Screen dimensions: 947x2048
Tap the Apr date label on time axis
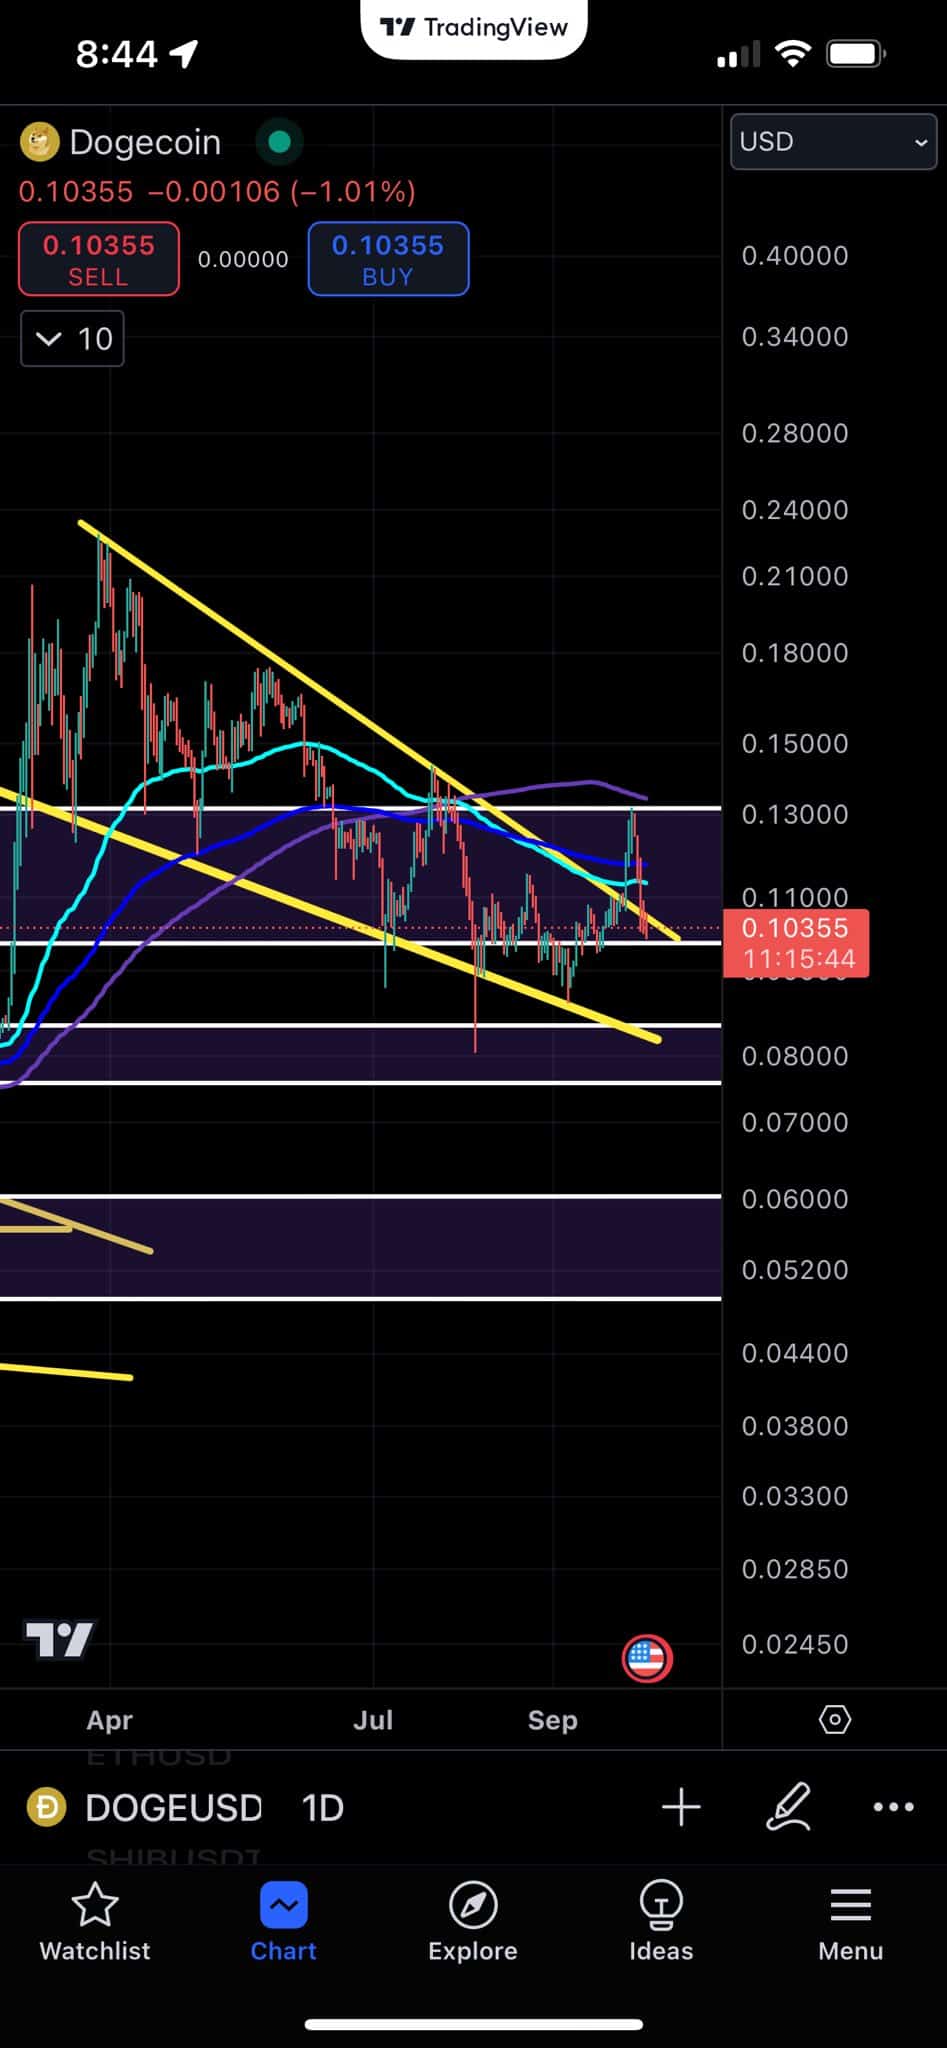[110, 1720]
